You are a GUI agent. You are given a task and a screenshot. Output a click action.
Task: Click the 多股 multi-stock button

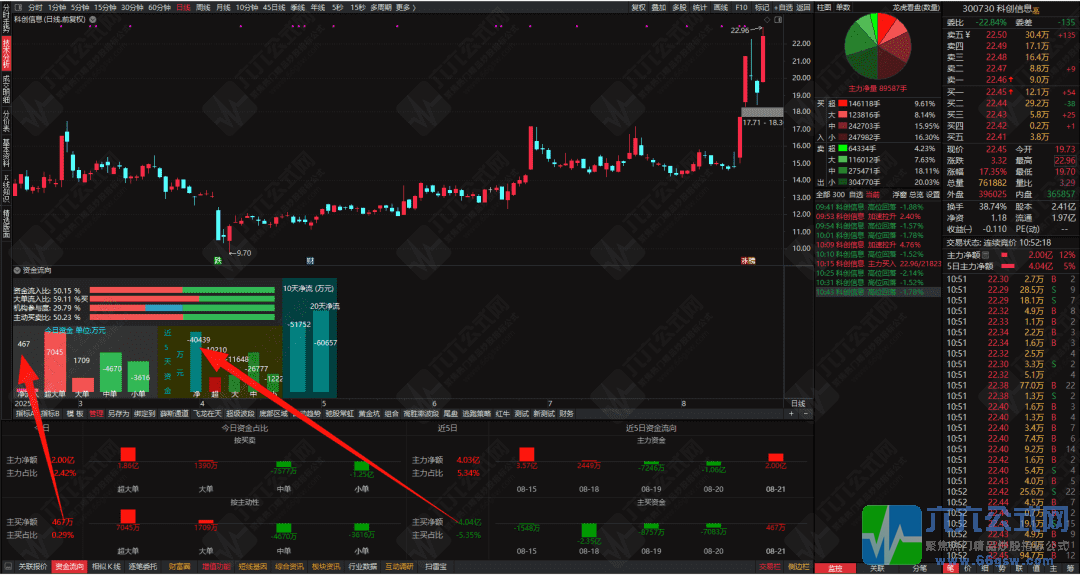tap(679, 8)
